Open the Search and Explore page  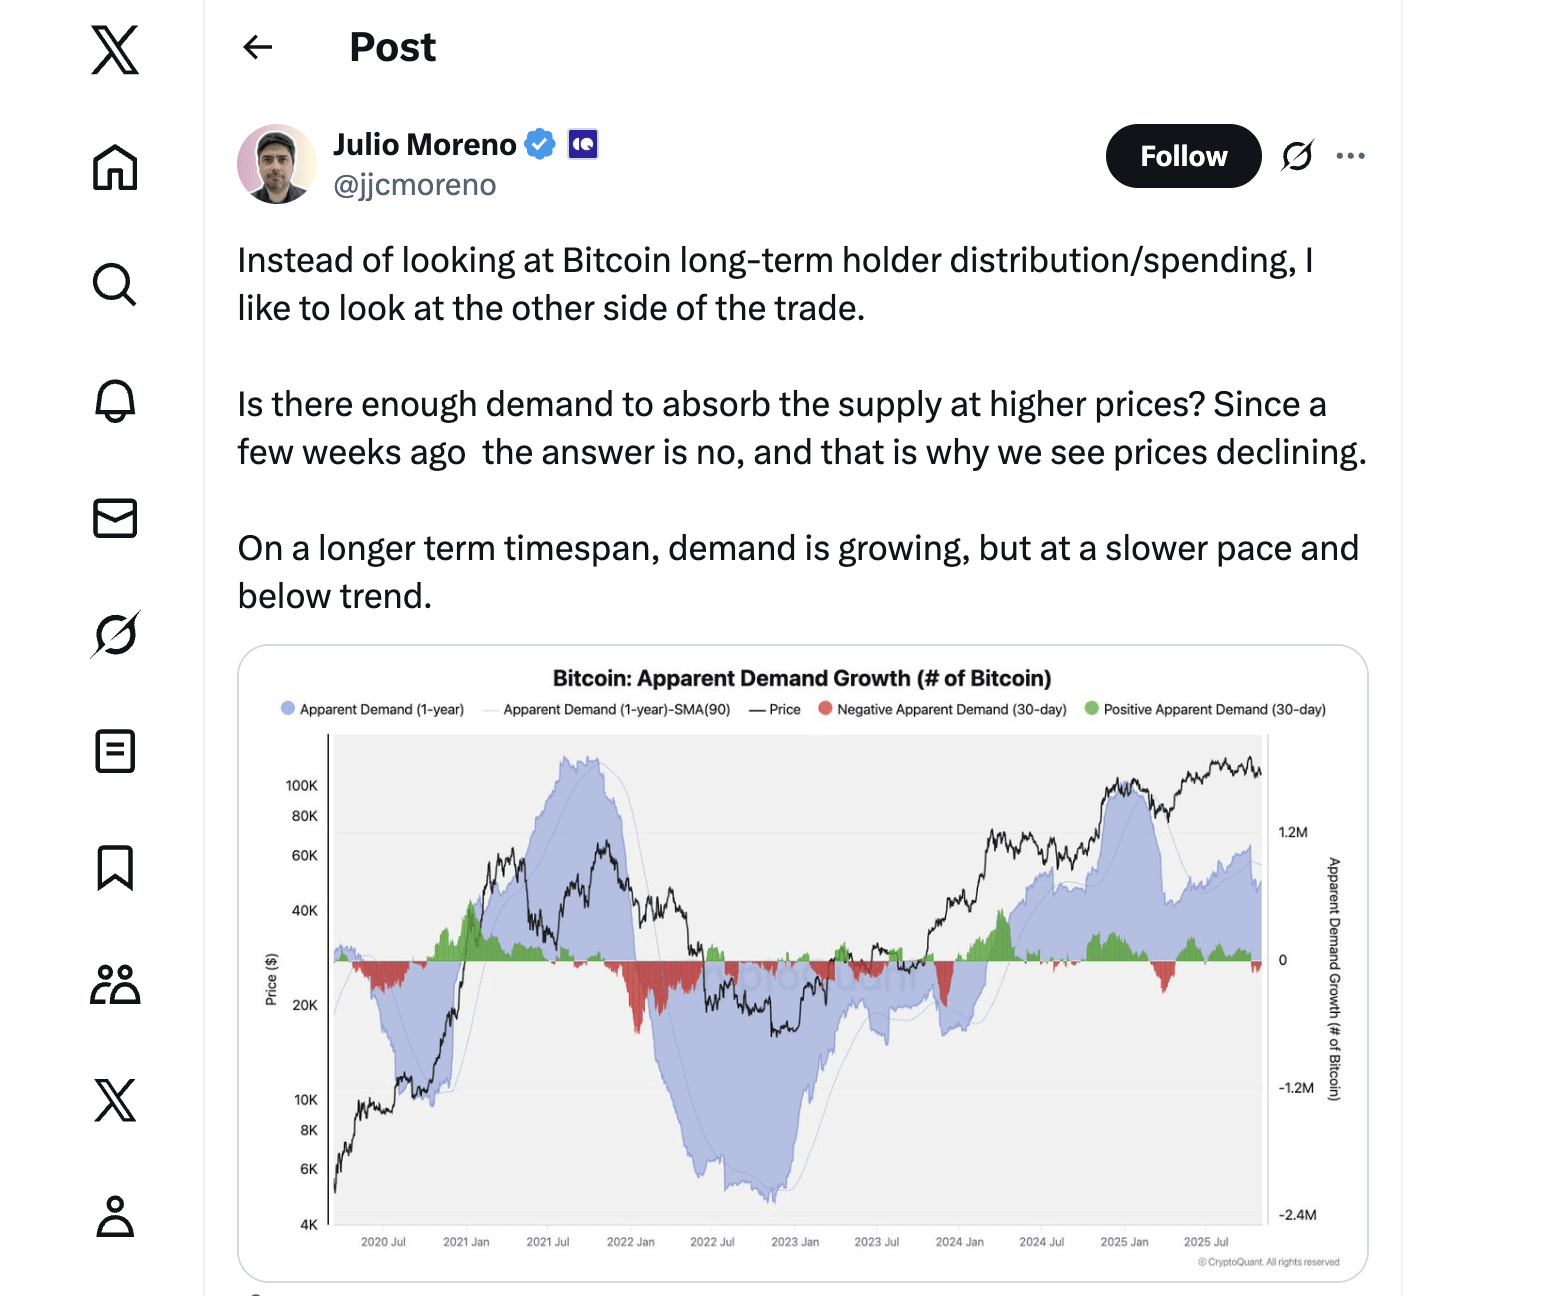coord(115,284)
